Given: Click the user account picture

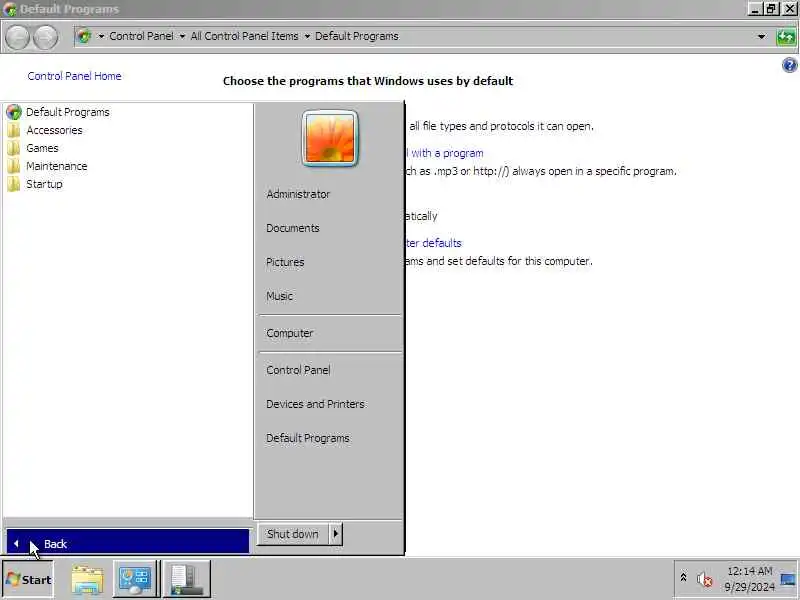Looking at the screenshot, I should pos(330,138).
